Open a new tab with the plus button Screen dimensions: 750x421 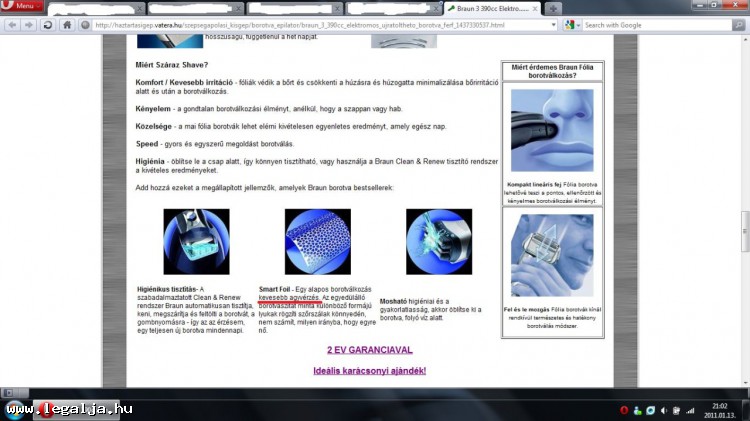(553, 8)
